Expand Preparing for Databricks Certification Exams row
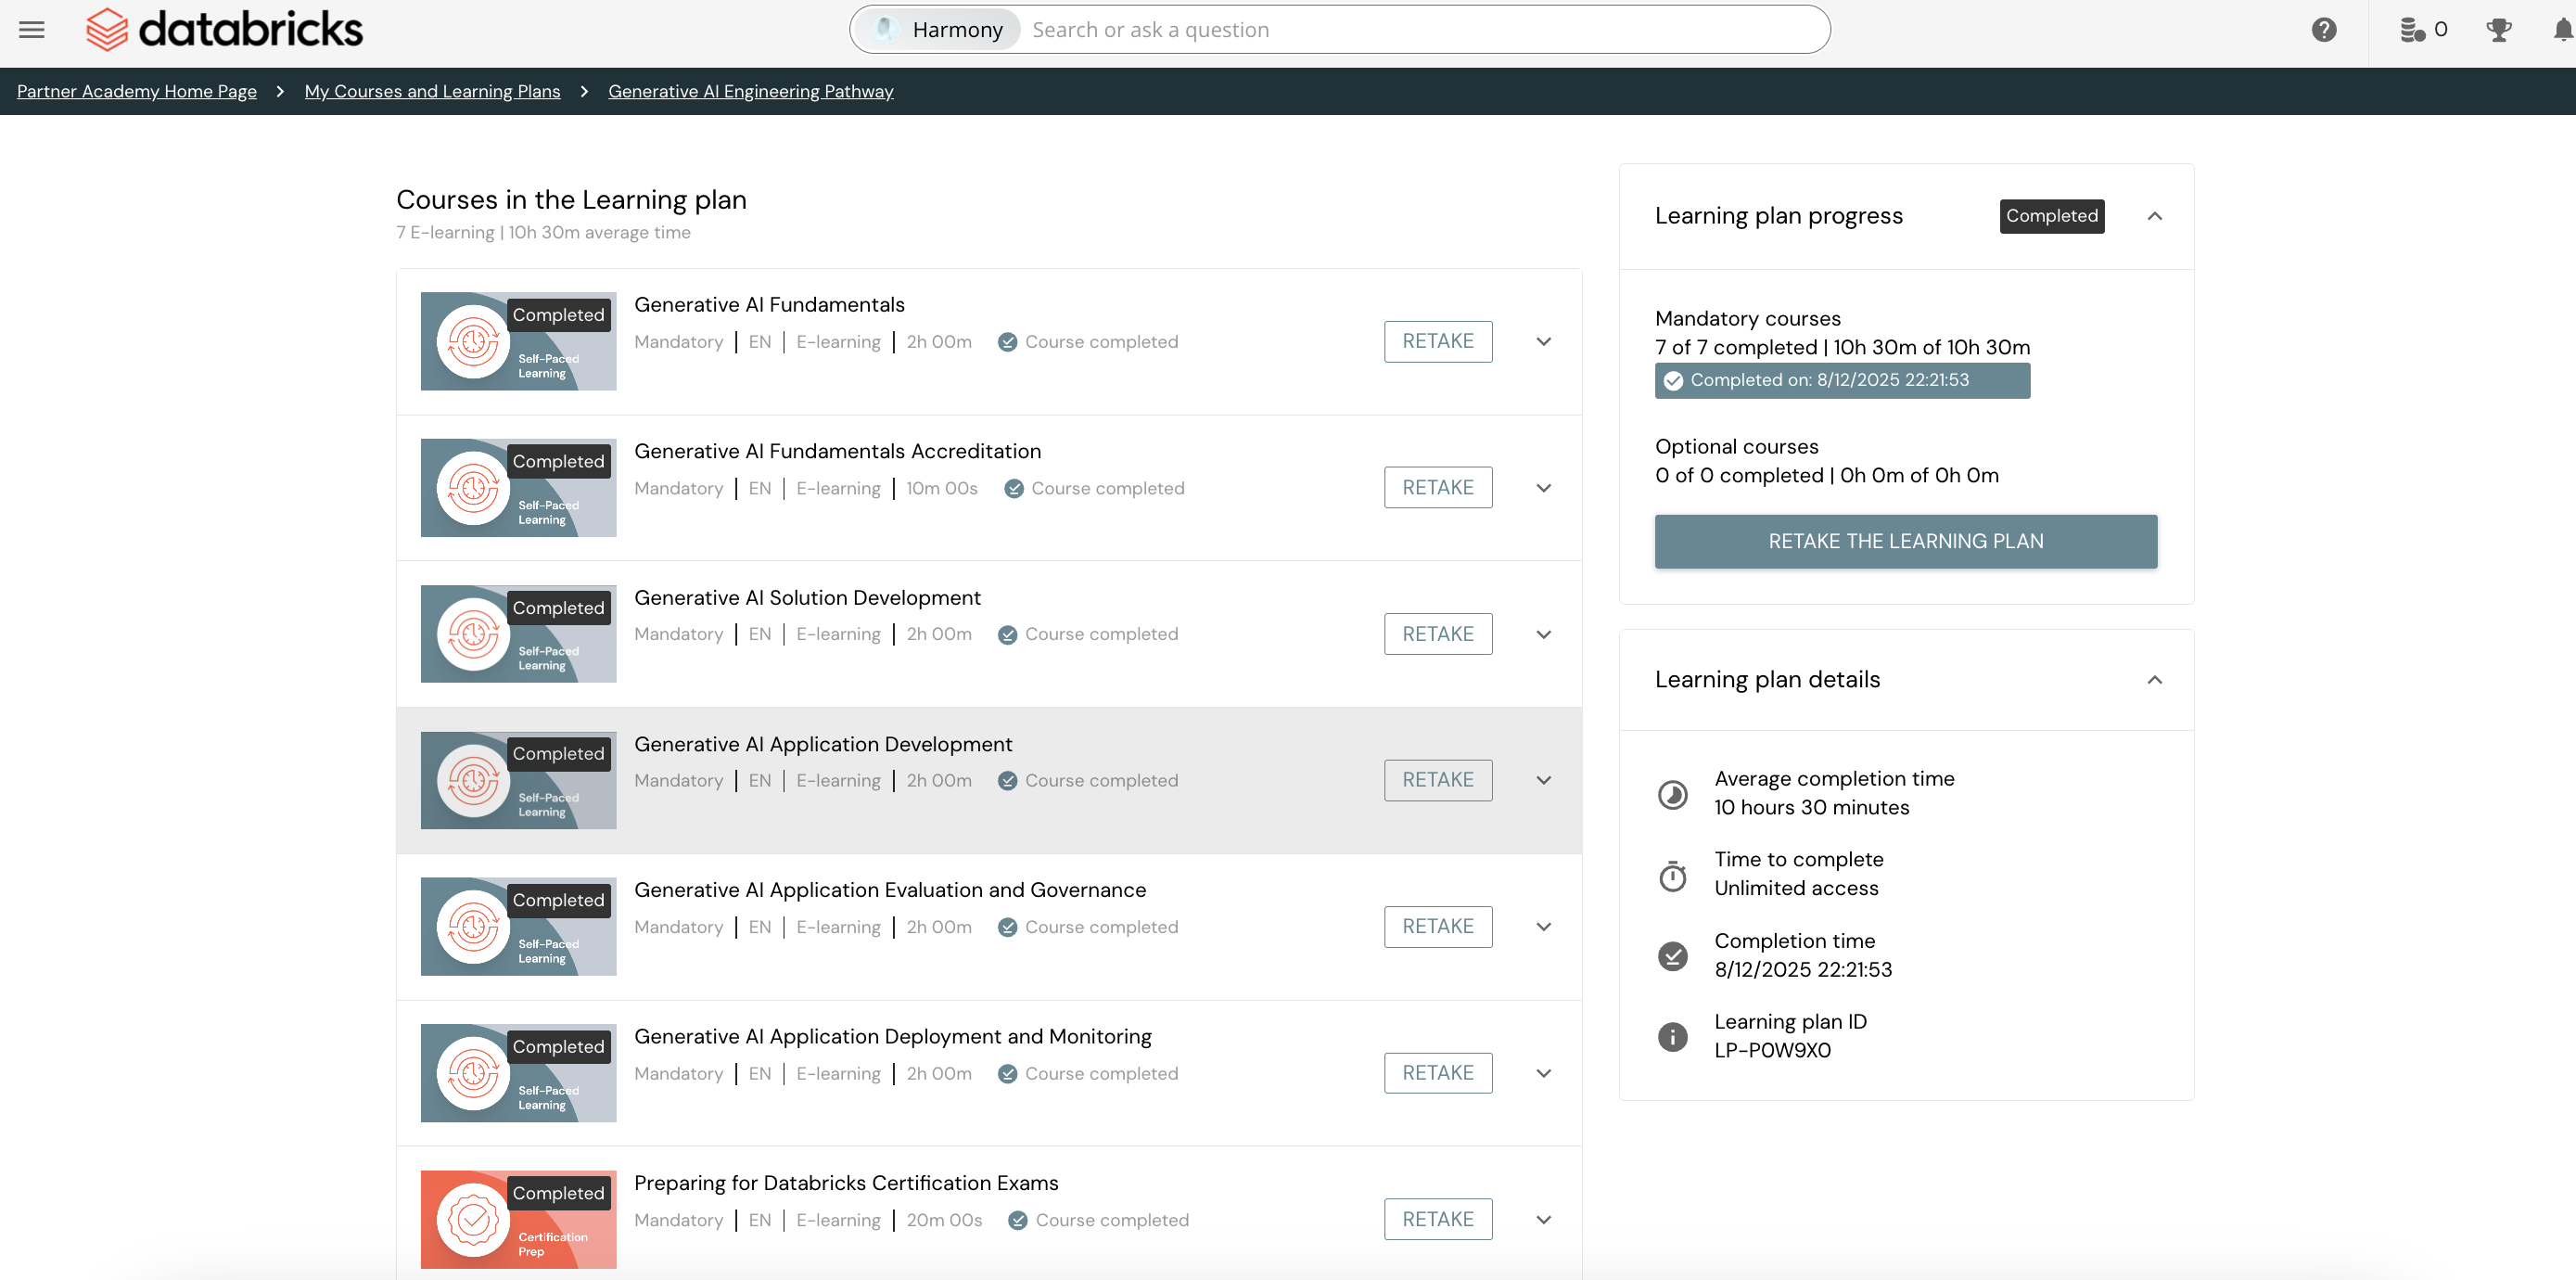The width and height of the screenshot is (2576, 1280). pos(1543,1220)
